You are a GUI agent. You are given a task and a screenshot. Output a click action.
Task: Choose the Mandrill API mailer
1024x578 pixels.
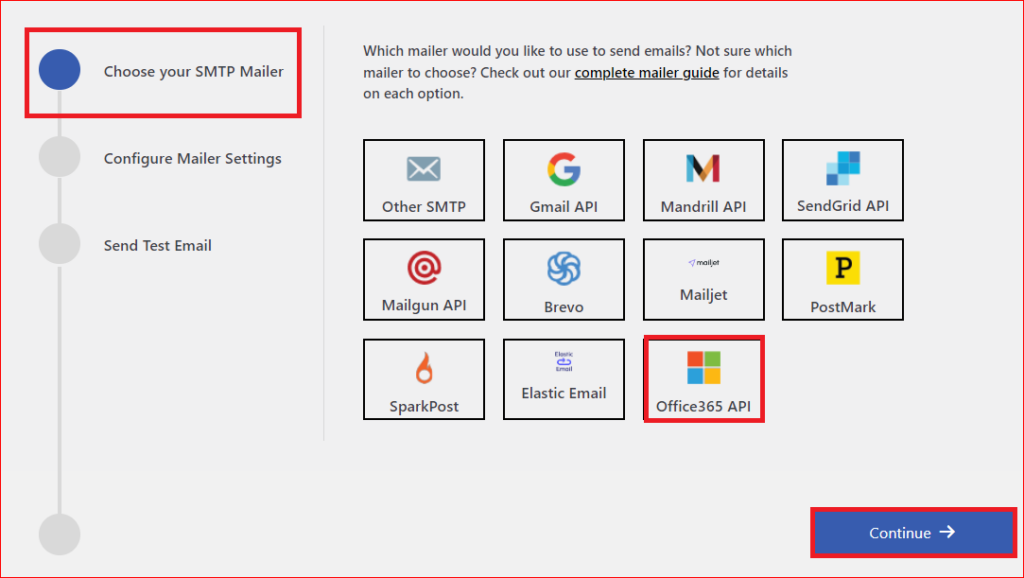(x=704, y=180)
